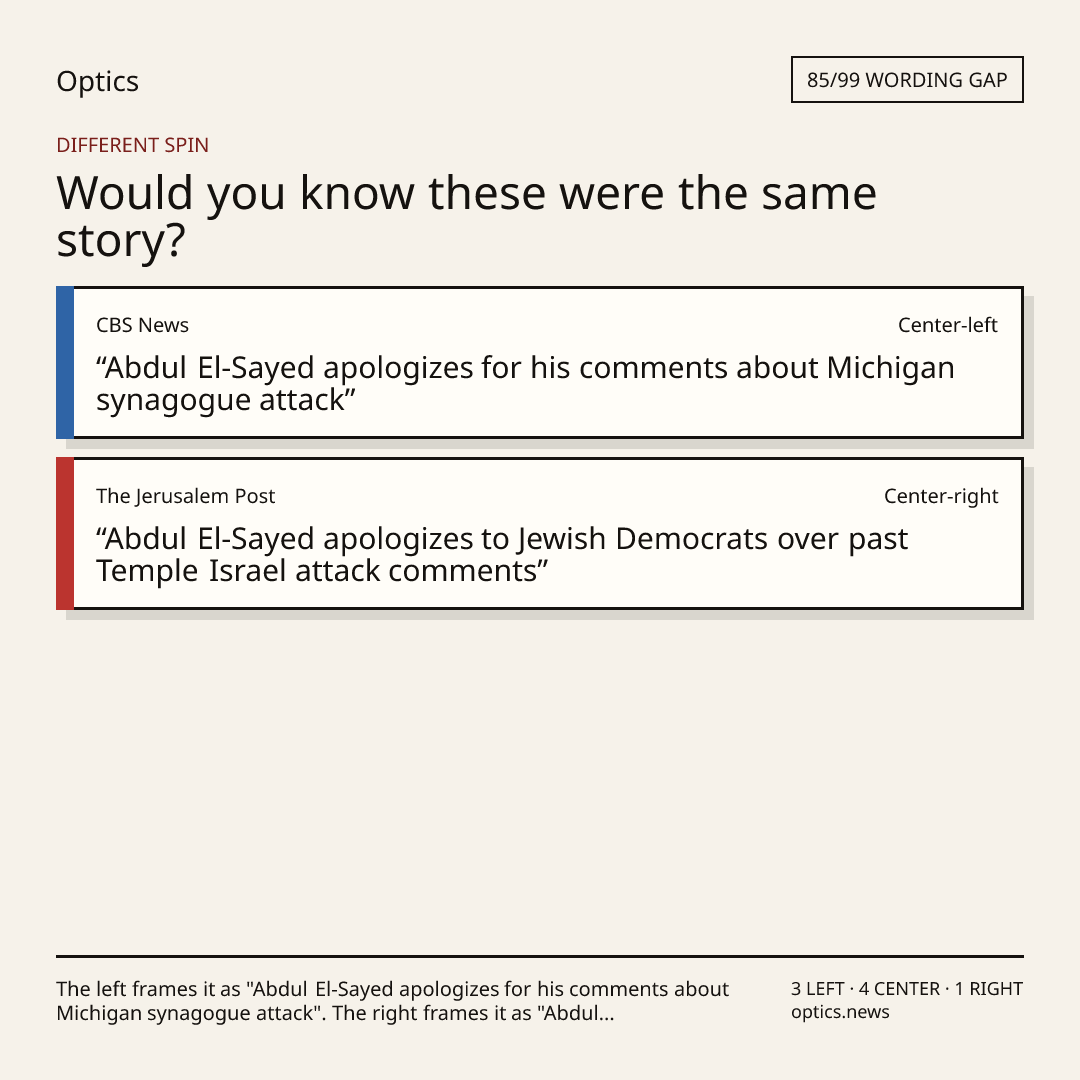Select the blue left-bias color bar
Screen dimensions: 1080x1080
coord(65,362)
